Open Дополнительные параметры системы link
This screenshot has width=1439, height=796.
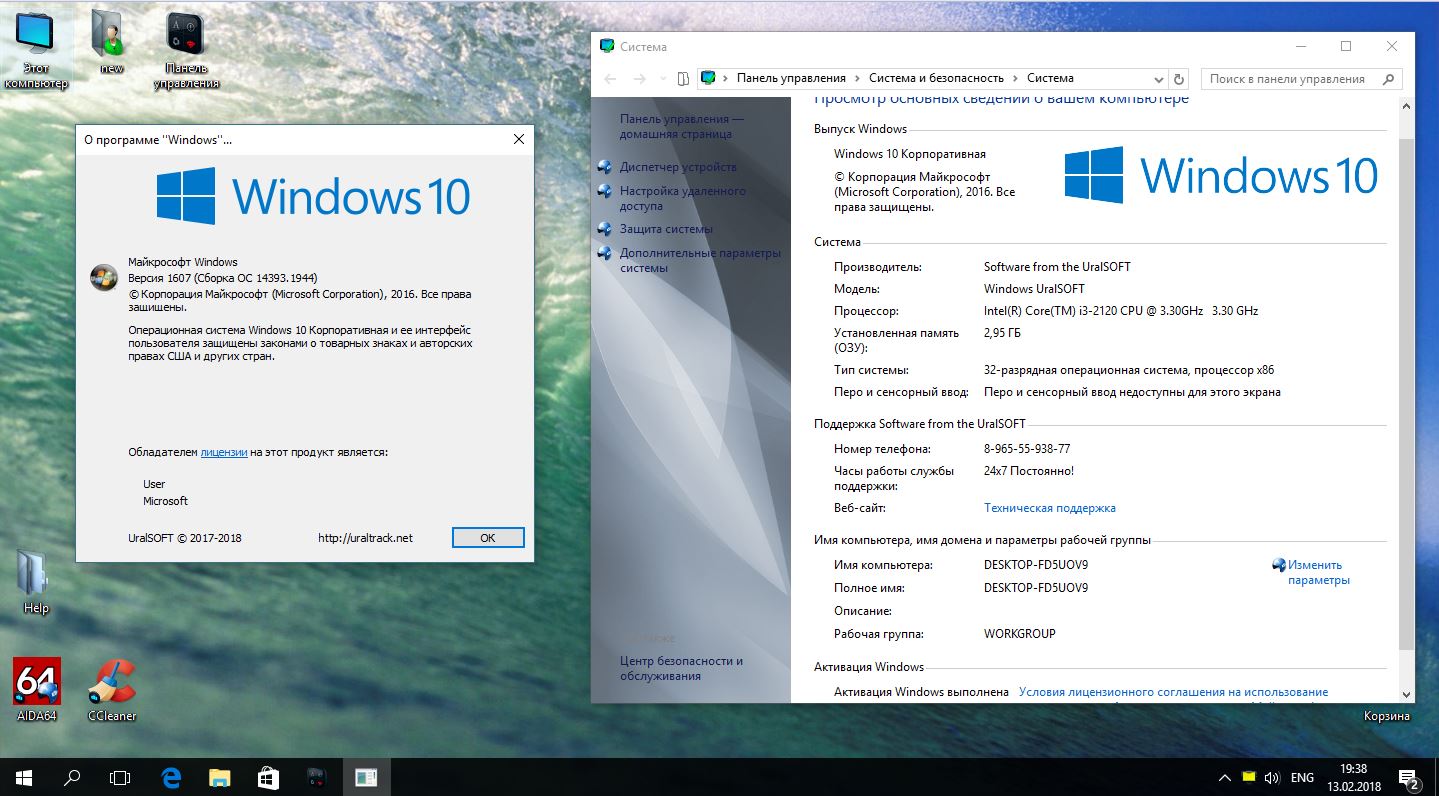pos(700,260)
